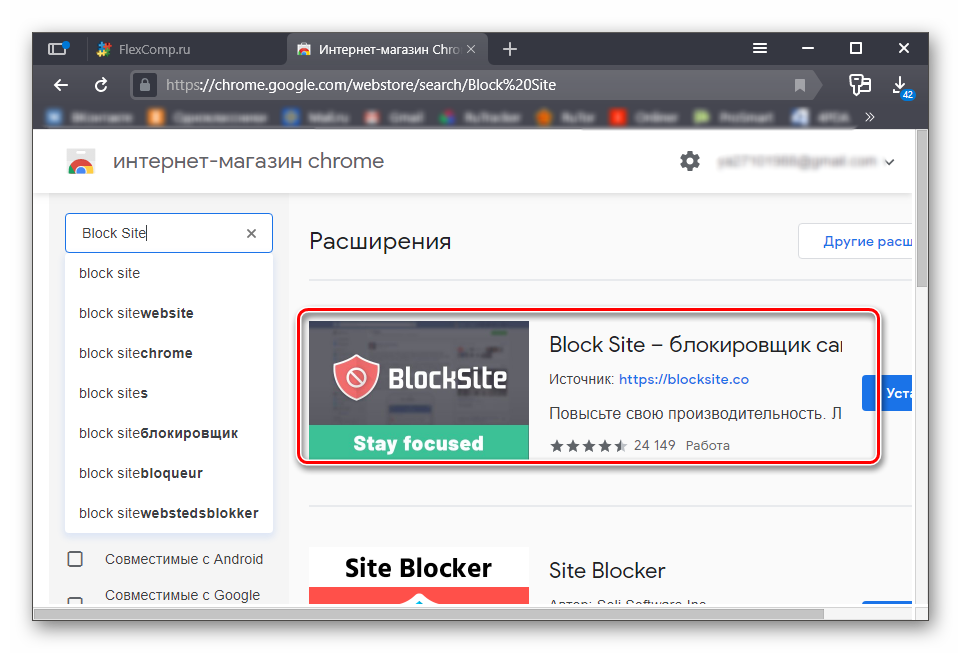Open the Block Site – блокировщик сайтов title
The width and height of the screenshot is (961, 653).
[x=696, y=345]
